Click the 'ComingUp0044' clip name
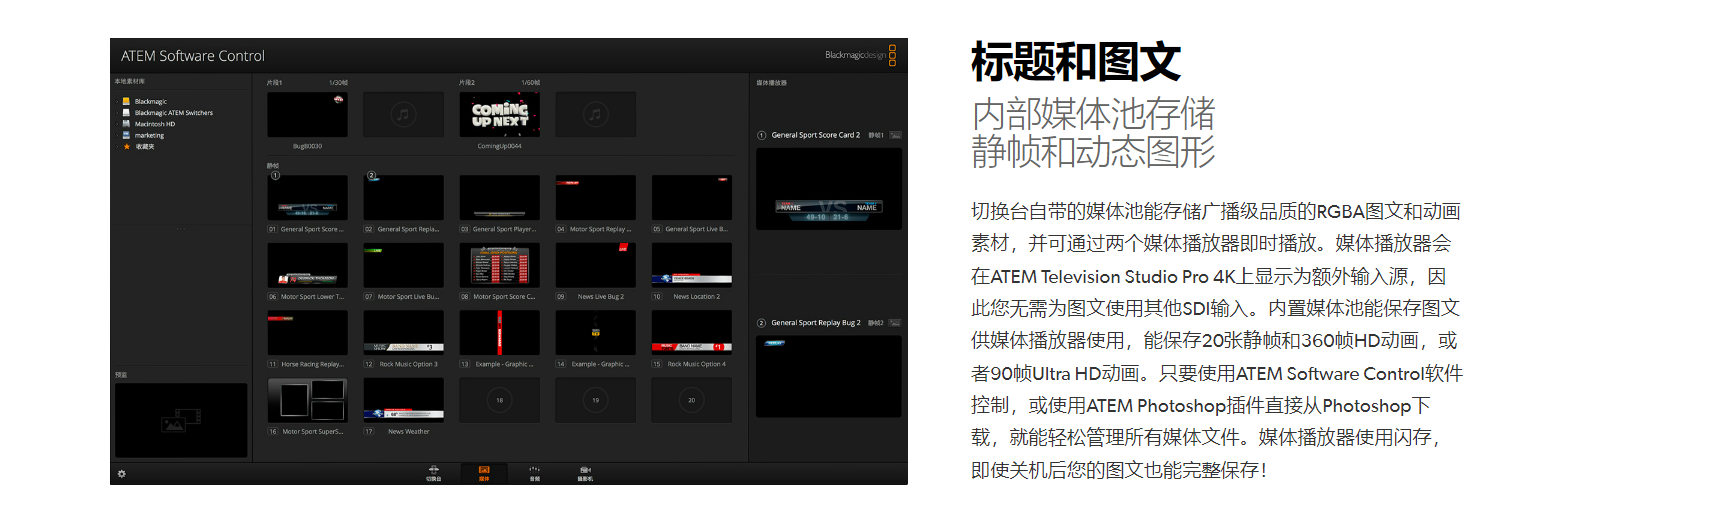 499,146
